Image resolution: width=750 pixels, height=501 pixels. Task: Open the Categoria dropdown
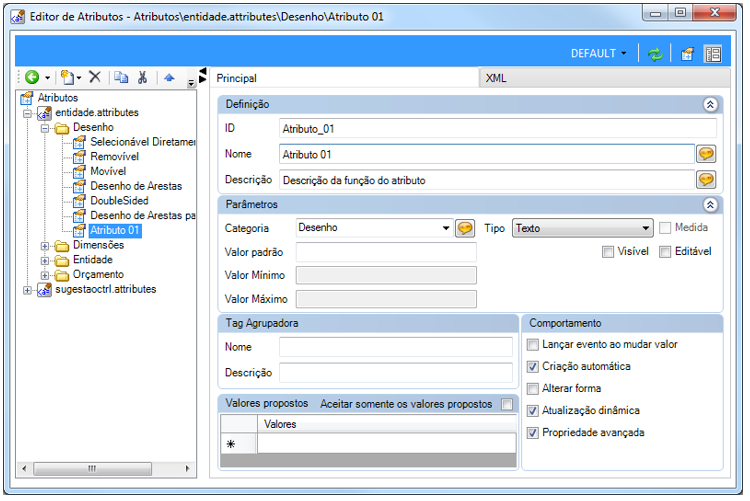pyautogui.click(x=445, y=228)
